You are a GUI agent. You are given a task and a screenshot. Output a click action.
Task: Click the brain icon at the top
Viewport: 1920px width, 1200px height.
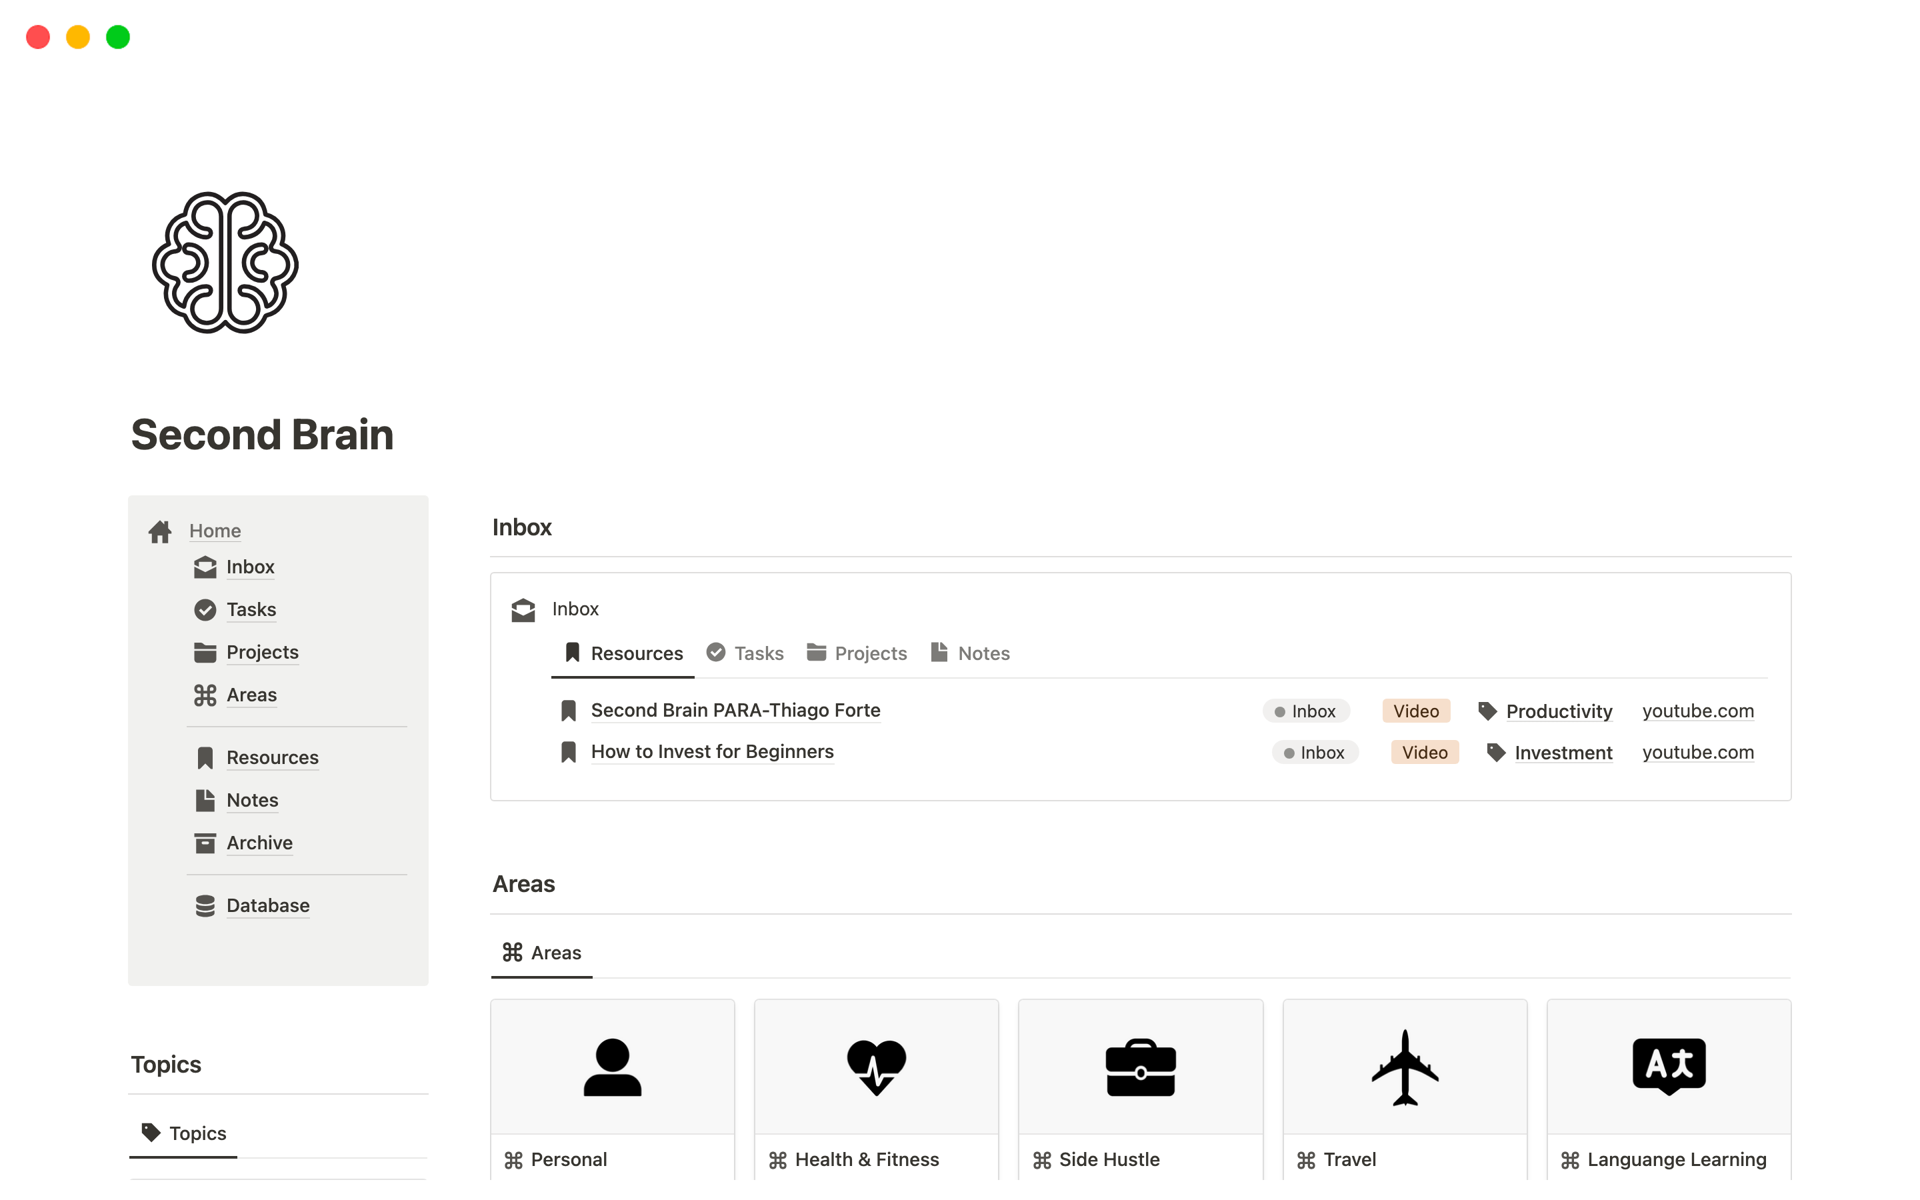223,263
